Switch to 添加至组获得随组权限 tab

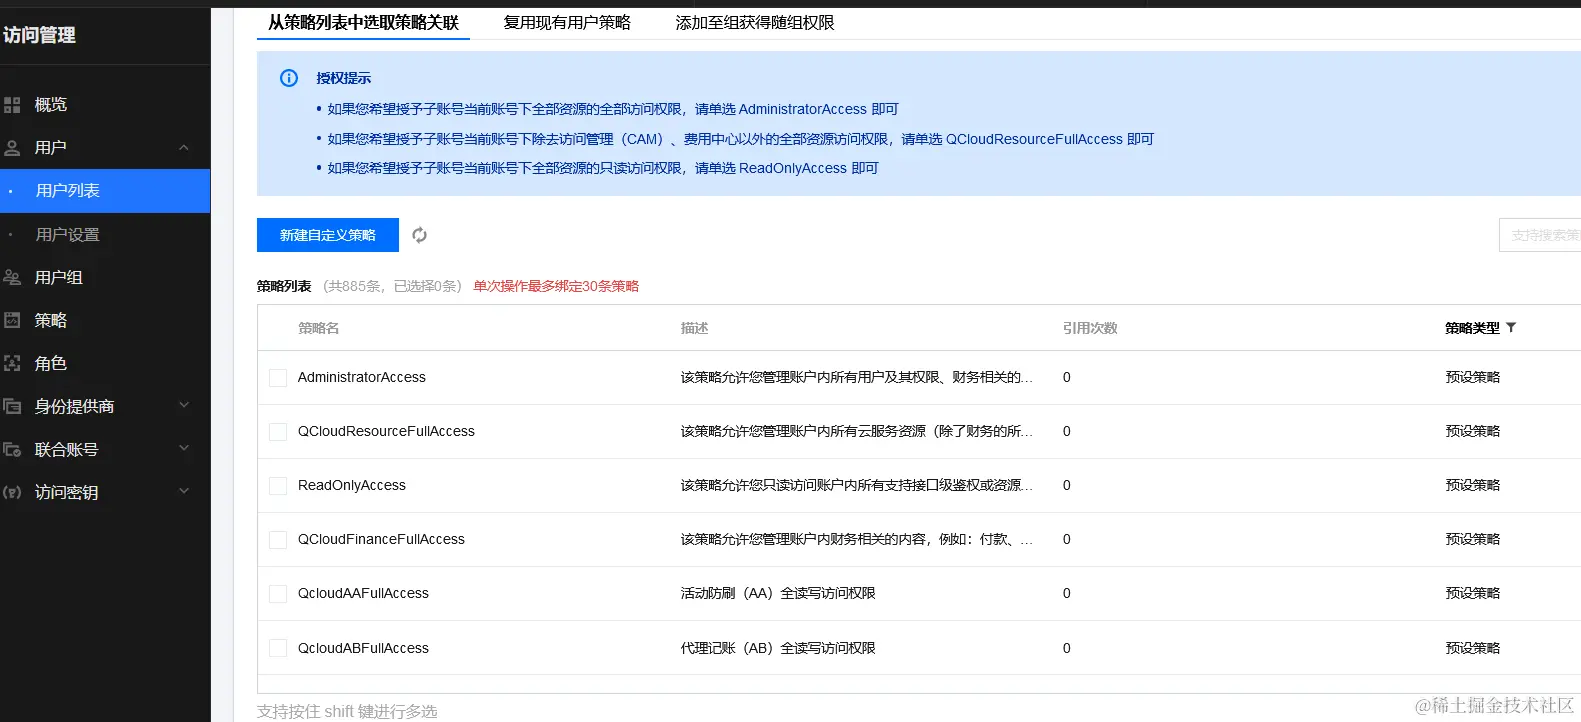[x=755, y=22]
